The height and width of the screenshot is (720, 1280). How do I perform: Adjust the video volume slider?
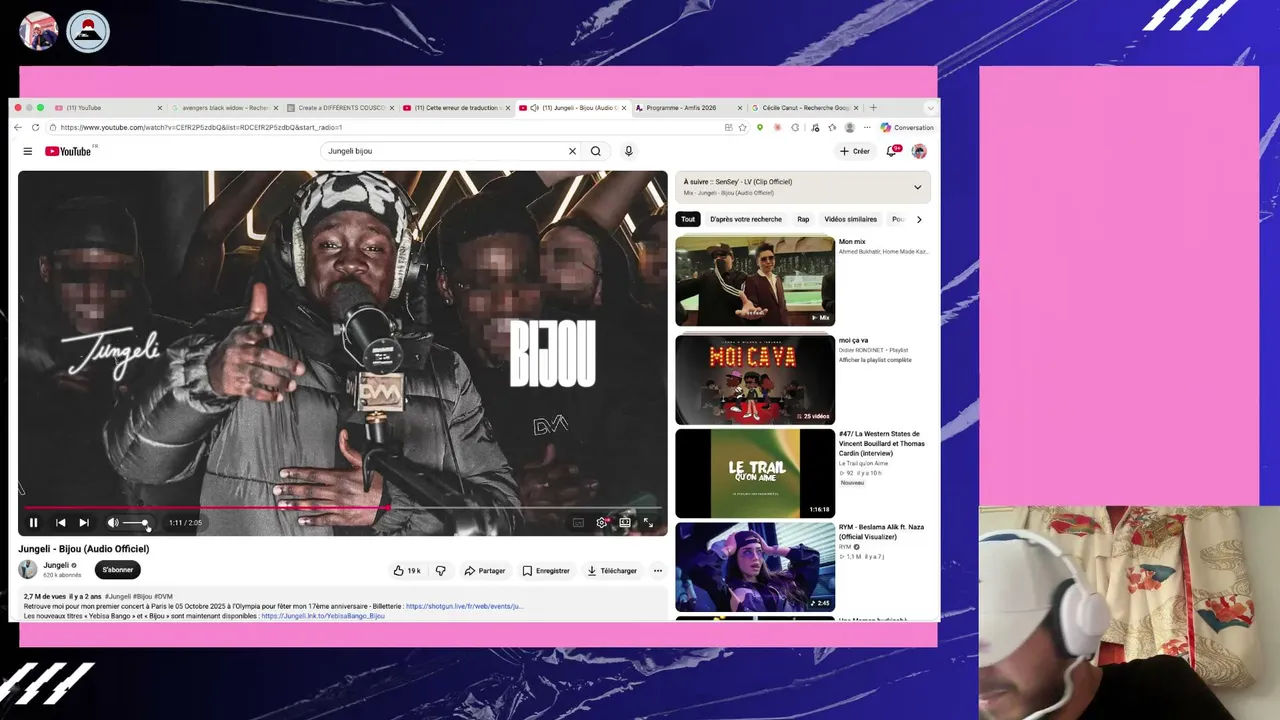136,523
